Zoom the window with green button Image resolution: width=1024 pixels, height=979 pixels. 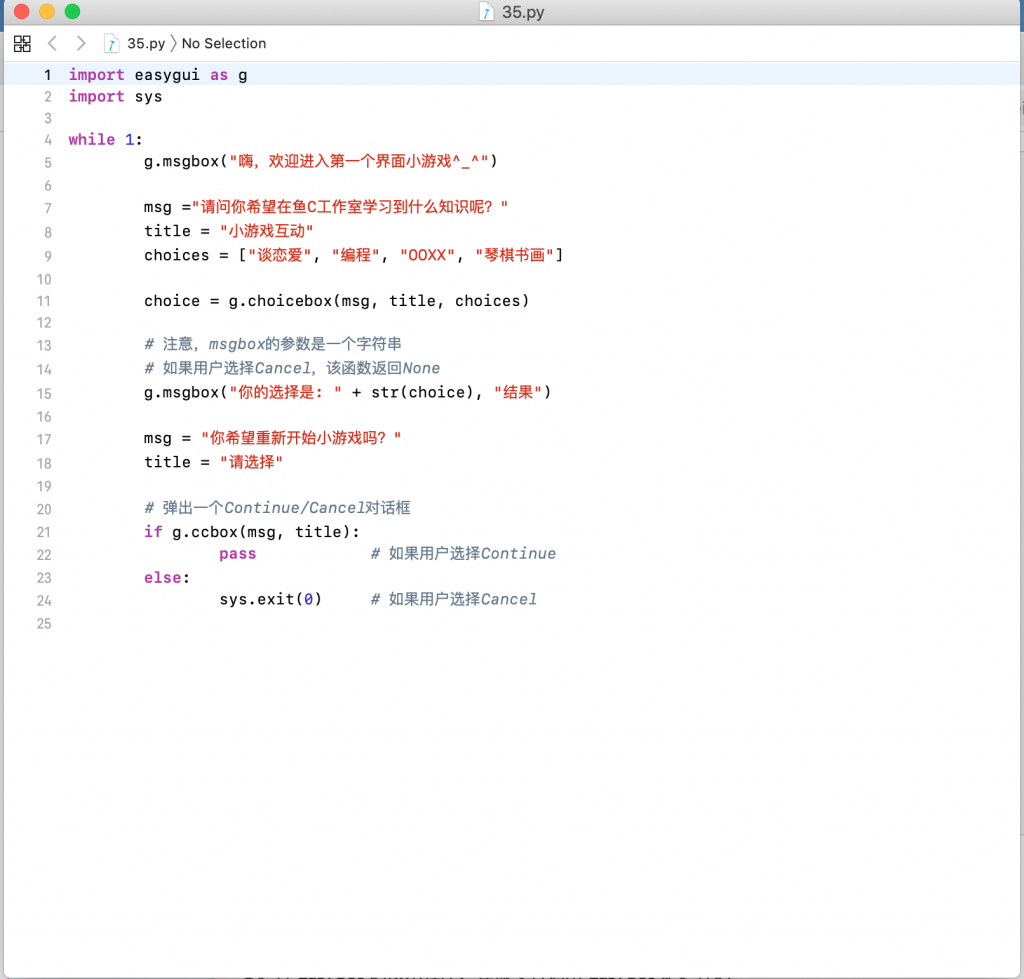[72, 12]
